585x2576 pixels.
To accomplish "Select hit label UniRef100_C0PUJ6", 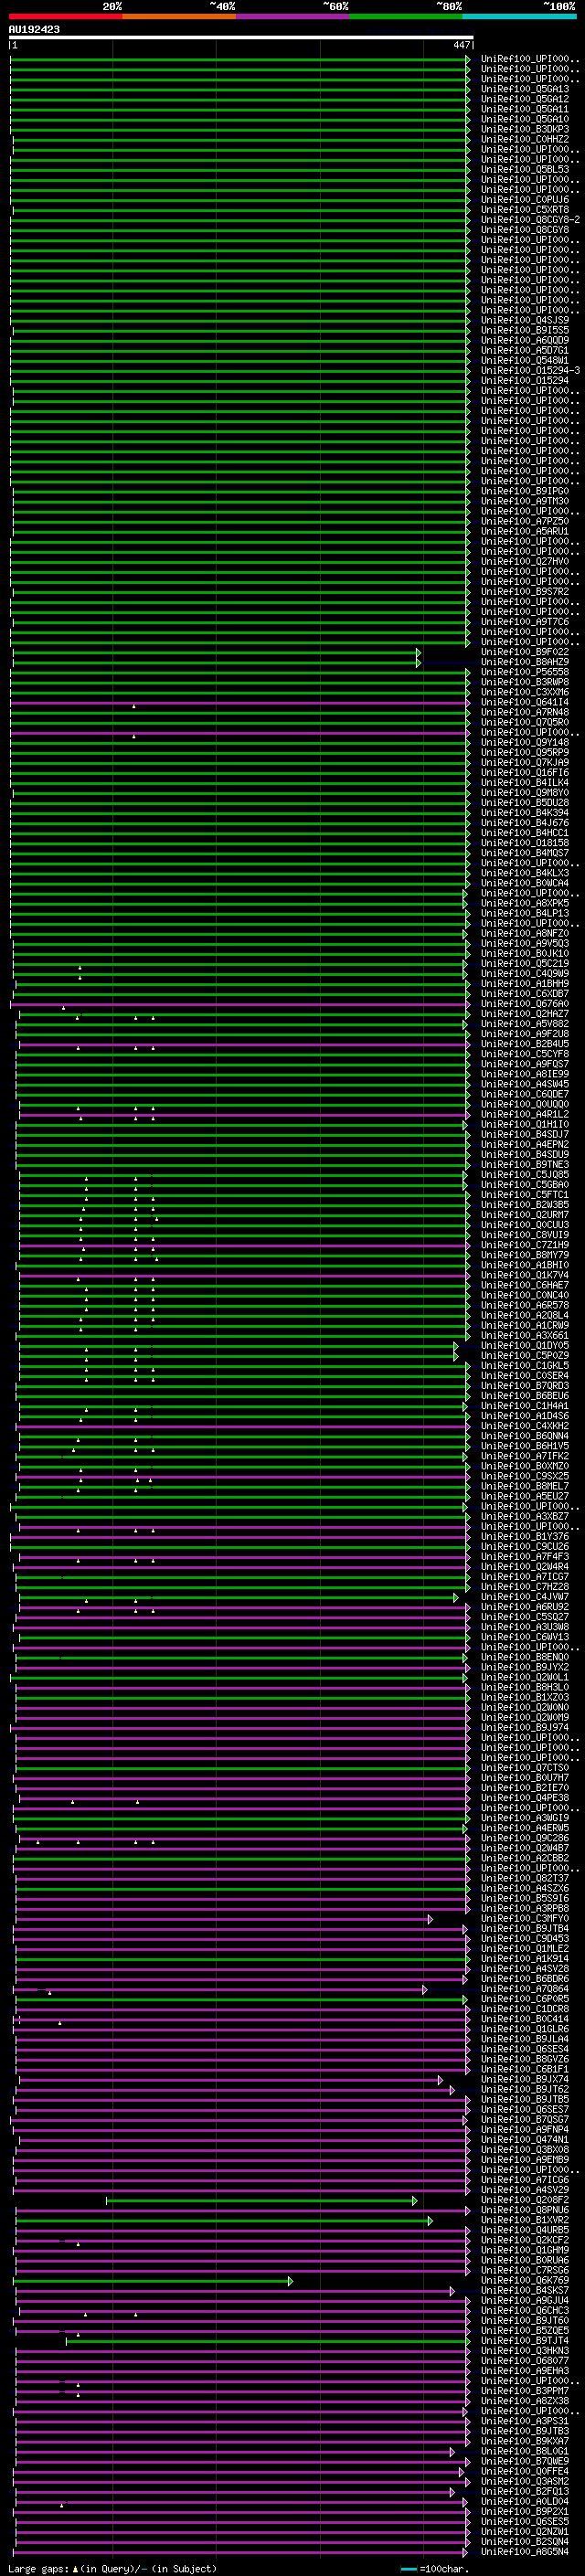I will (525, 200).
